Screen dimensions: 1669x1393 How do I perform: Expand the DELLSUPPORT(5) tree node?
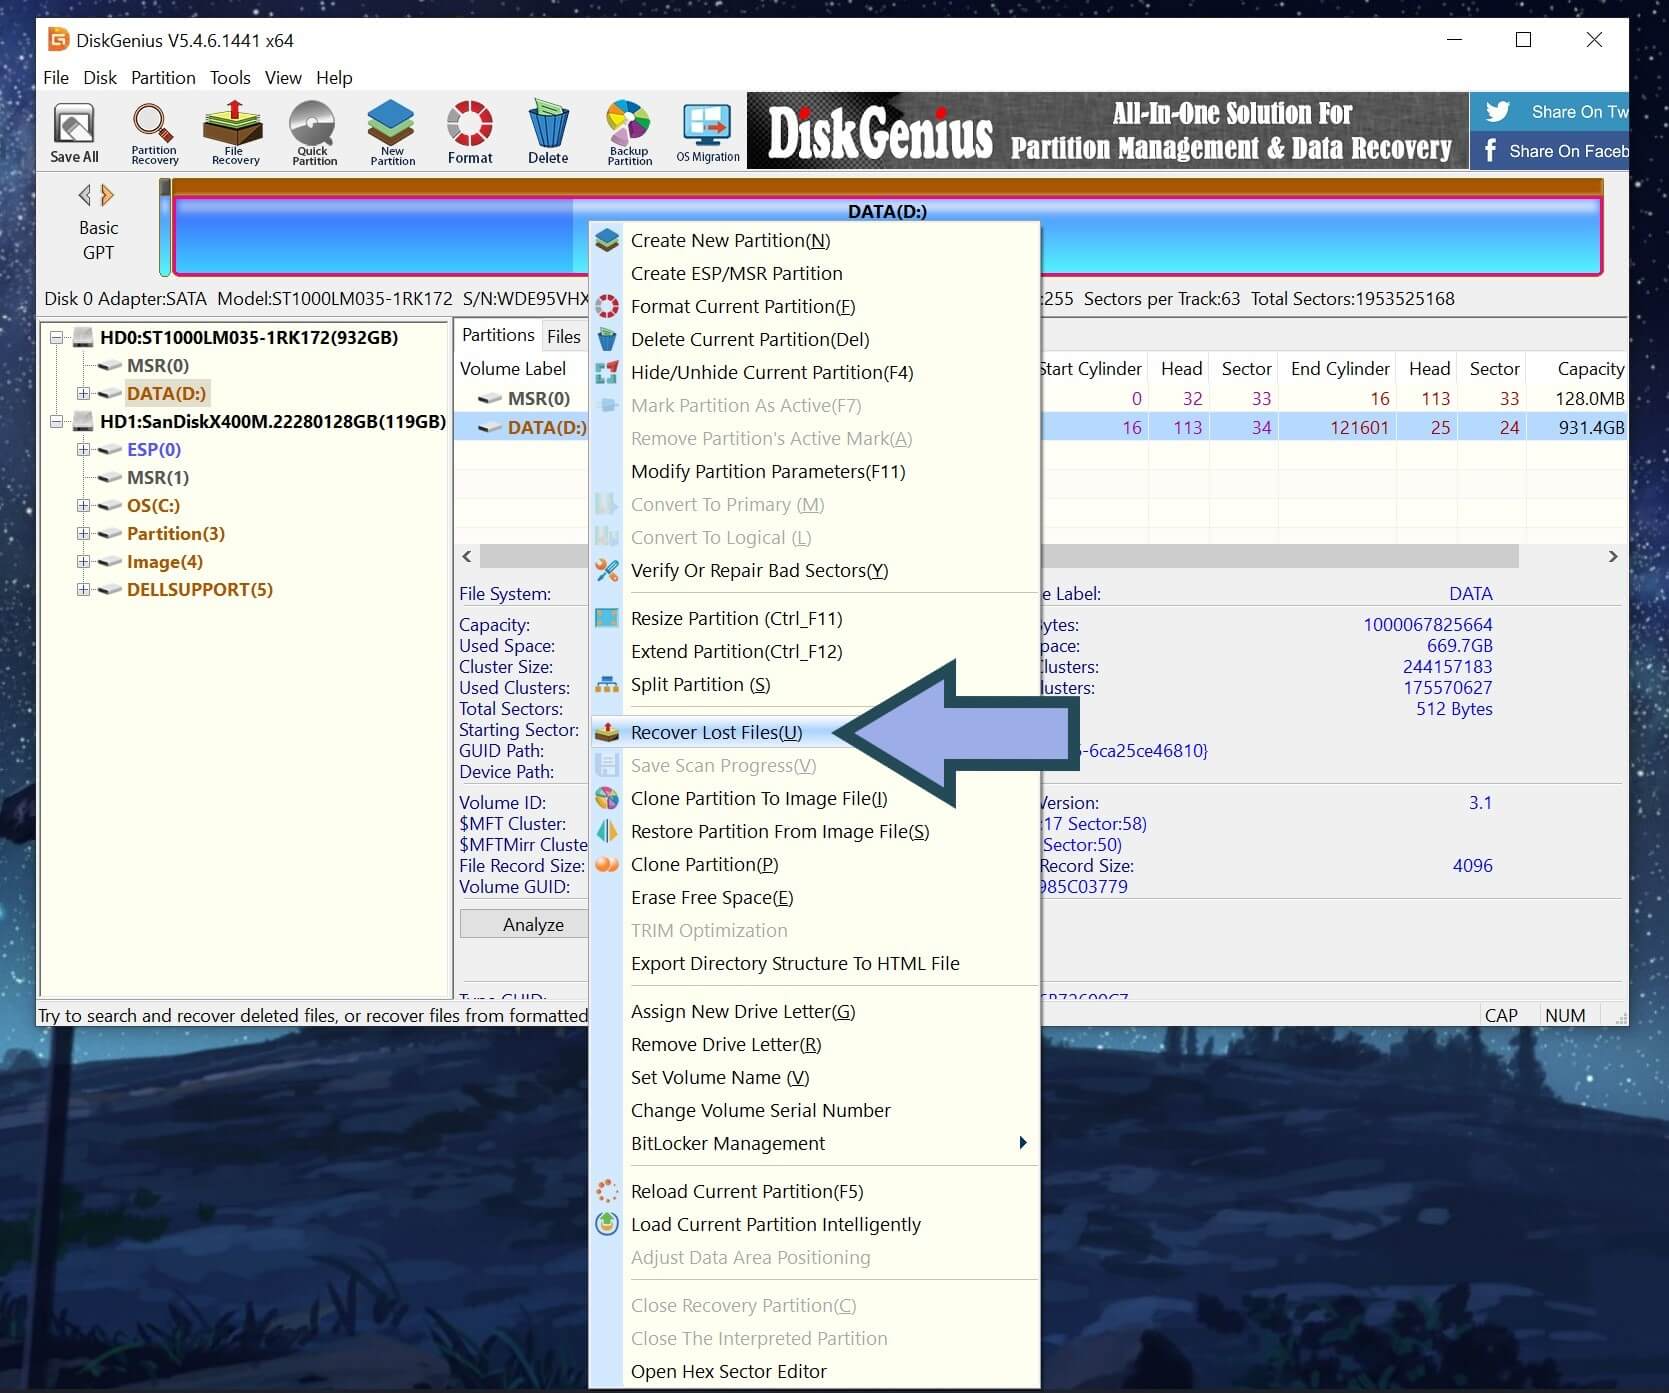[x=84, y=590]
